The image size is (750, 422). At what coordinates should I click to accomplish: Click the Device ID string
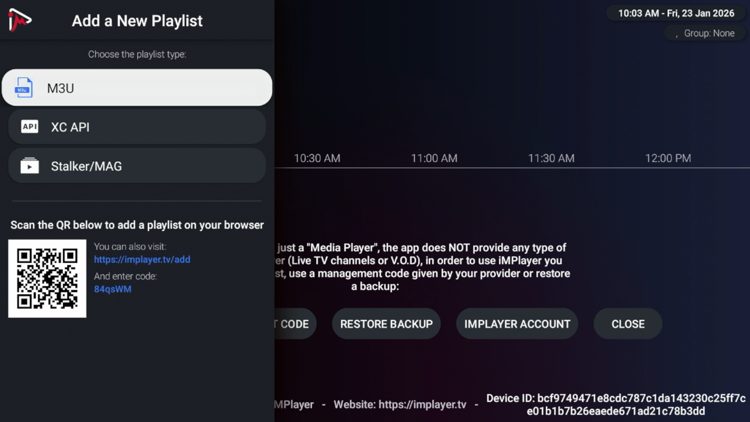(x=616, y=404)
